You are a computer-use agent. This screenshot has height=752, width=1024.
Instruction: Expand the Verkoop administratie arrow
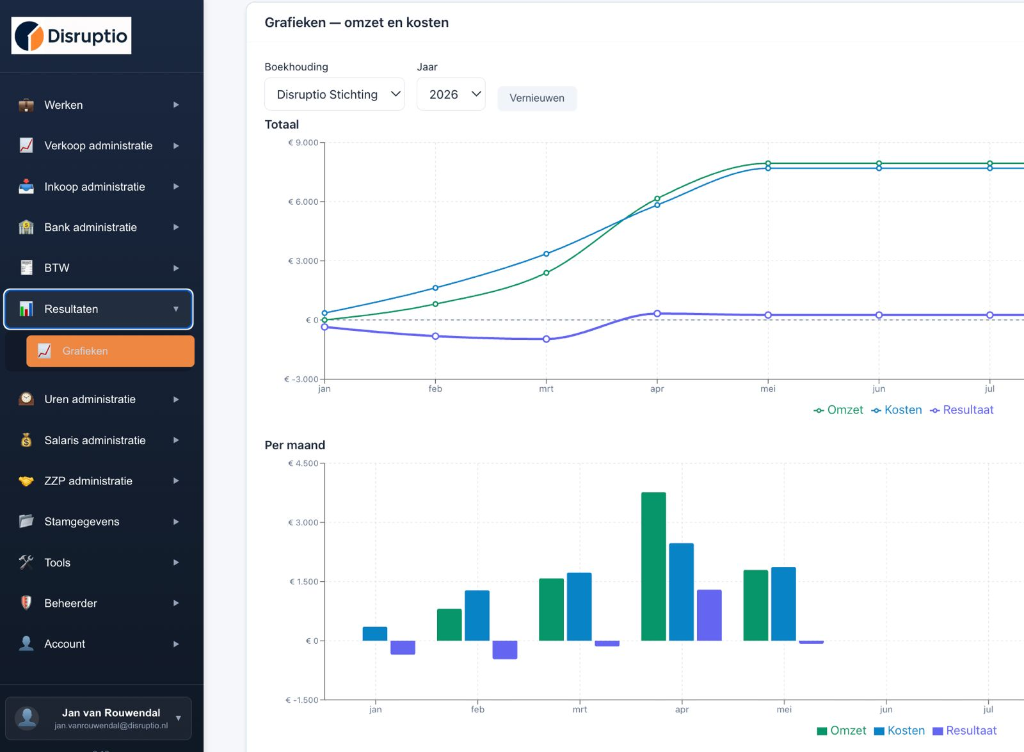176,146
